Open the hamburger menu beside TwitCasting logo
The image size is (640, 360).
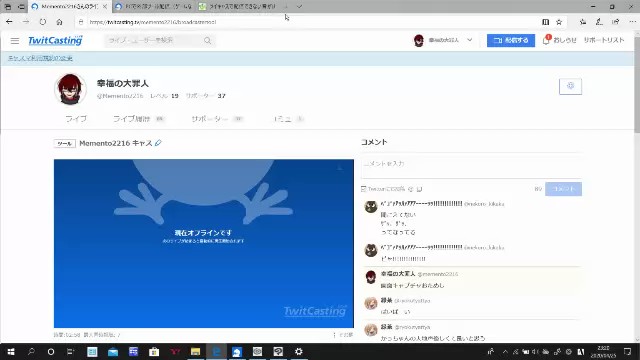pos(15,40)
